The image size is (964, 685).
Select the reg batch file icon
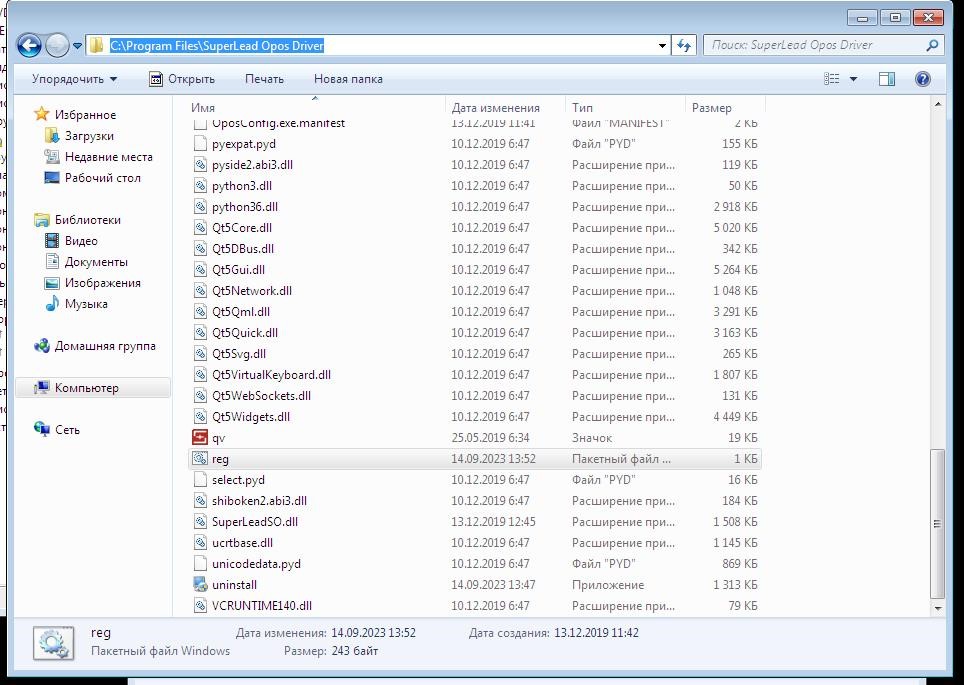point(200,459)
